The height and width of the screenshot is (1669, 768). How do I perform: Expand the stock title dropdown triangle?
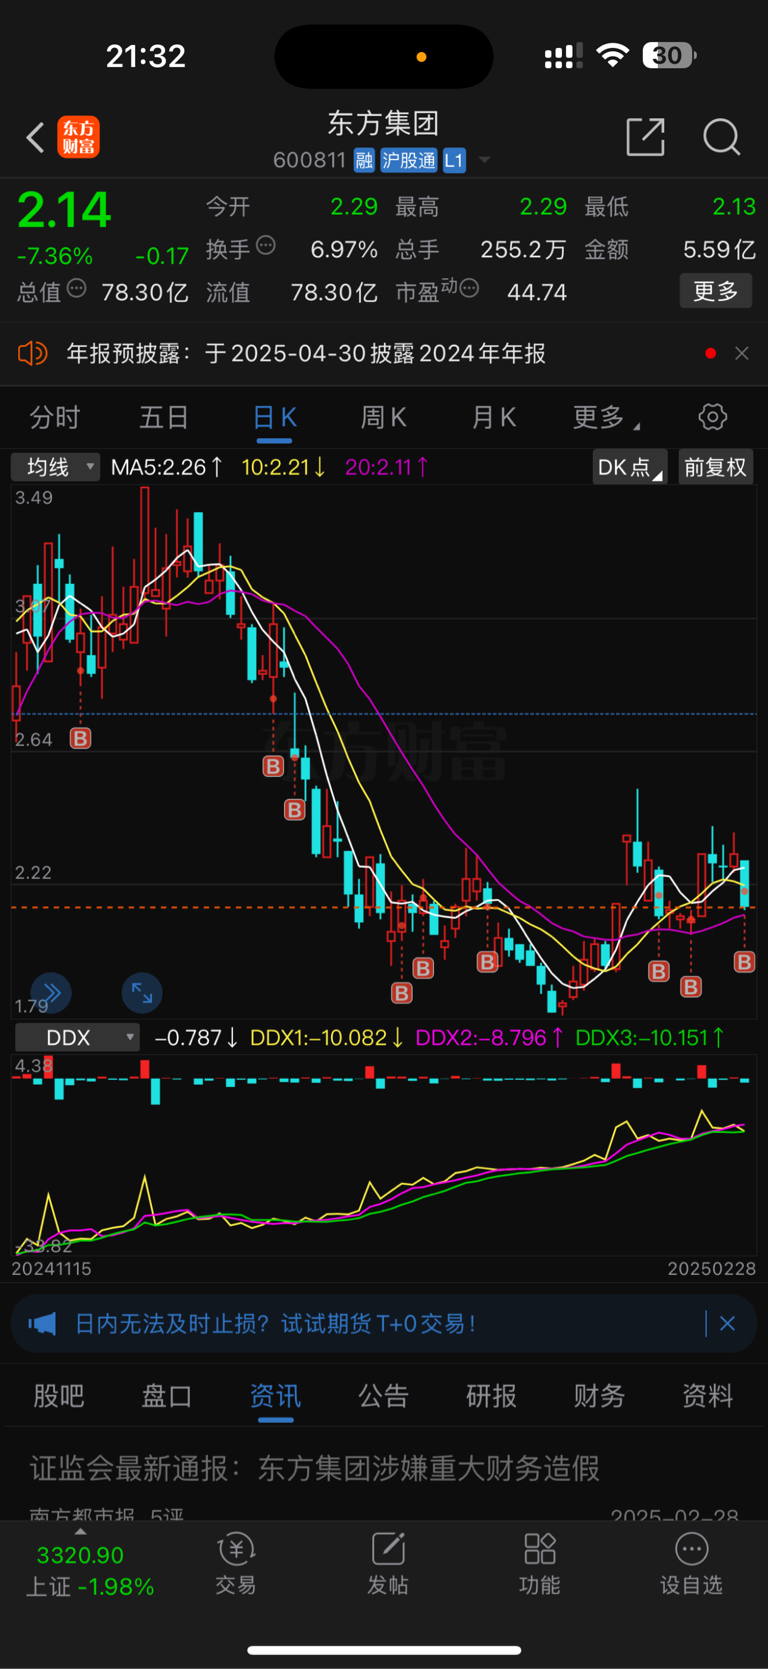pos(484,160)
